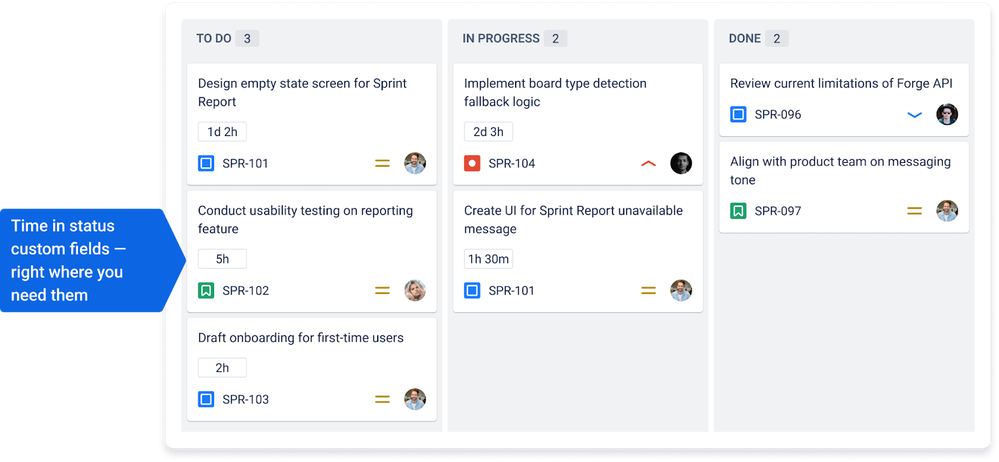Click the high priority arrow on SPR-104
This screenshot has height=462, width=999.
point(648,164)
